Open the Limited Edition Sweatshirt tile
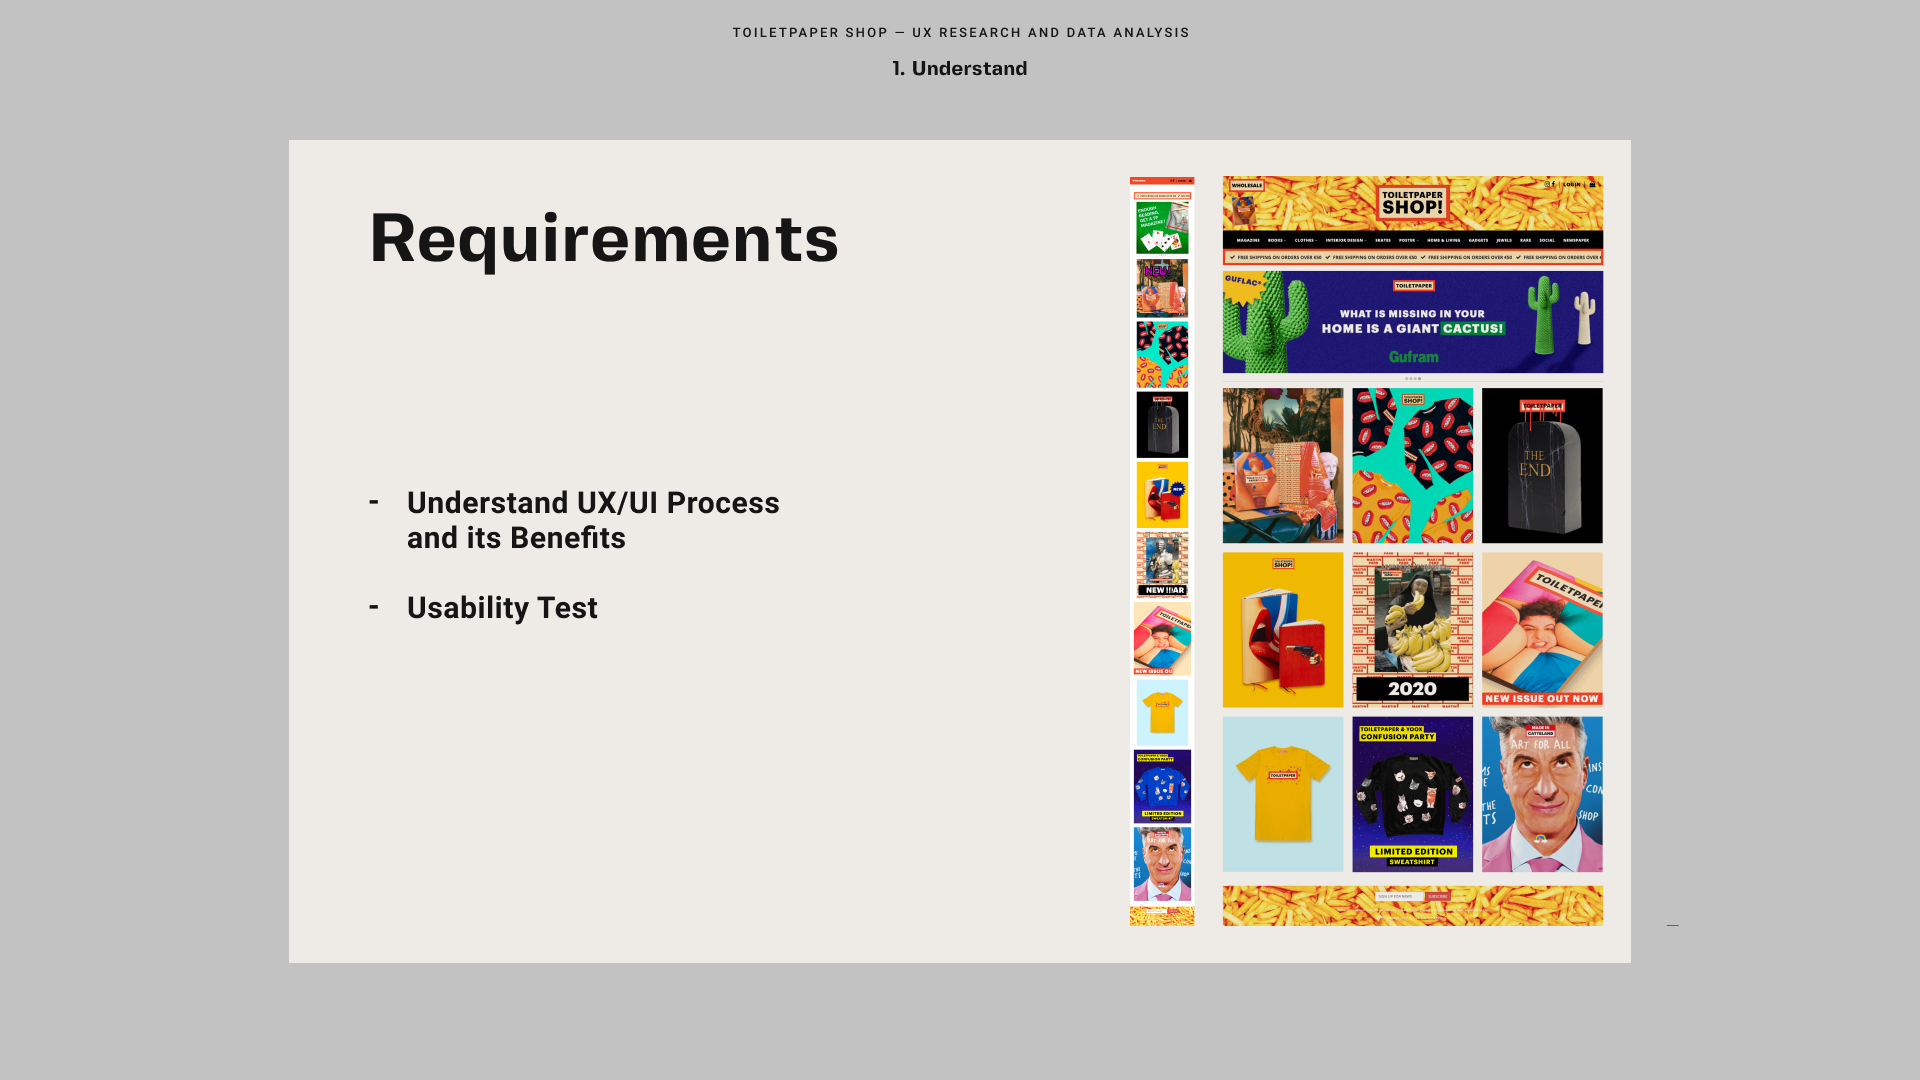 [1412, 794]
